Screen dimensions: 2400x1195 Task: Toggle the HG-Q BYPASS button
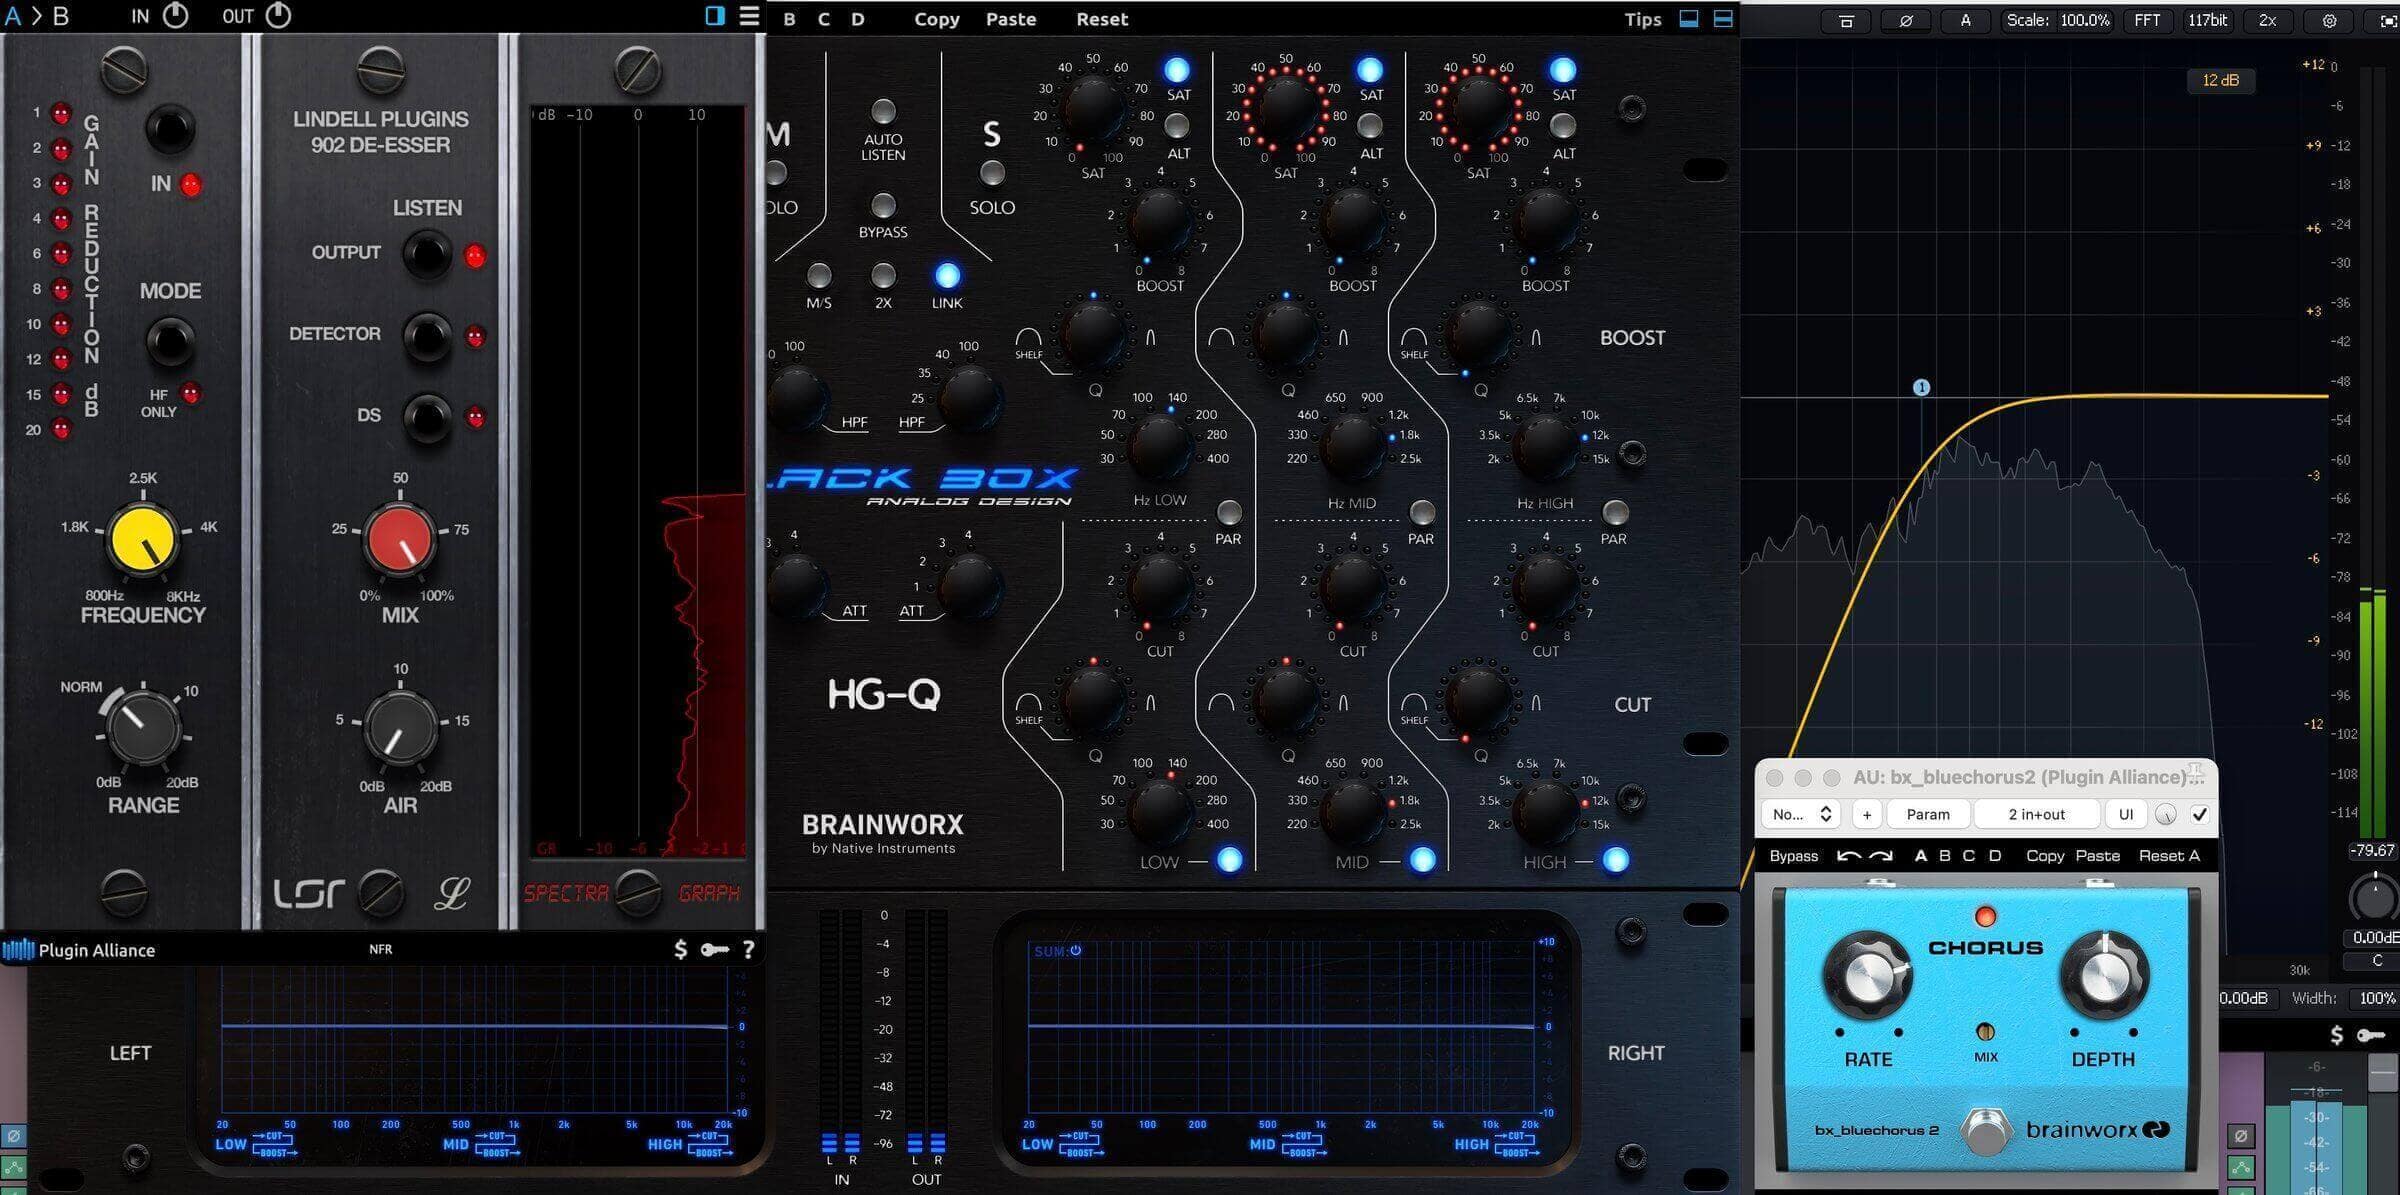click(883, 205)
